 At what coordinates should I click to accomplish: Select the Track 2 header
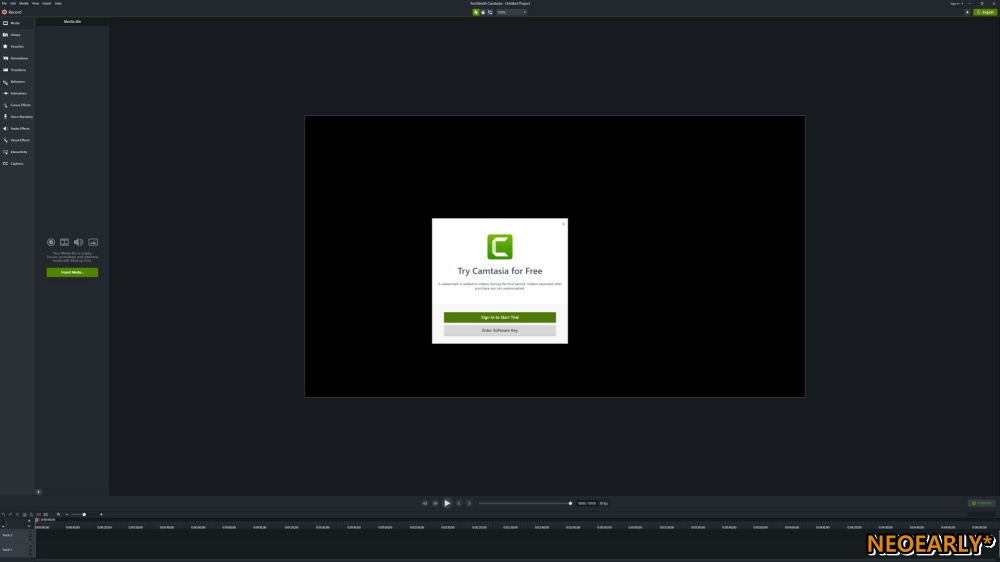pos(17,535)
